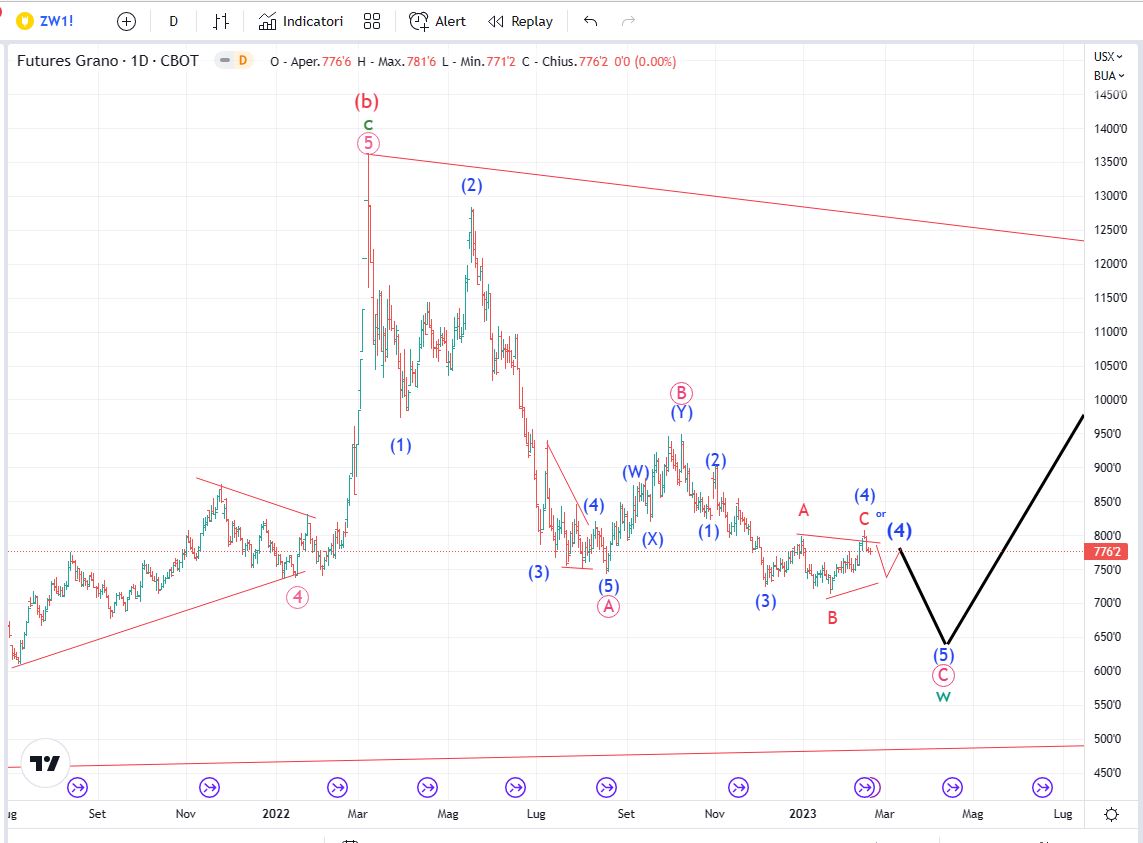
Task: Open the bar chart style selector
Action: coord(221,21)
